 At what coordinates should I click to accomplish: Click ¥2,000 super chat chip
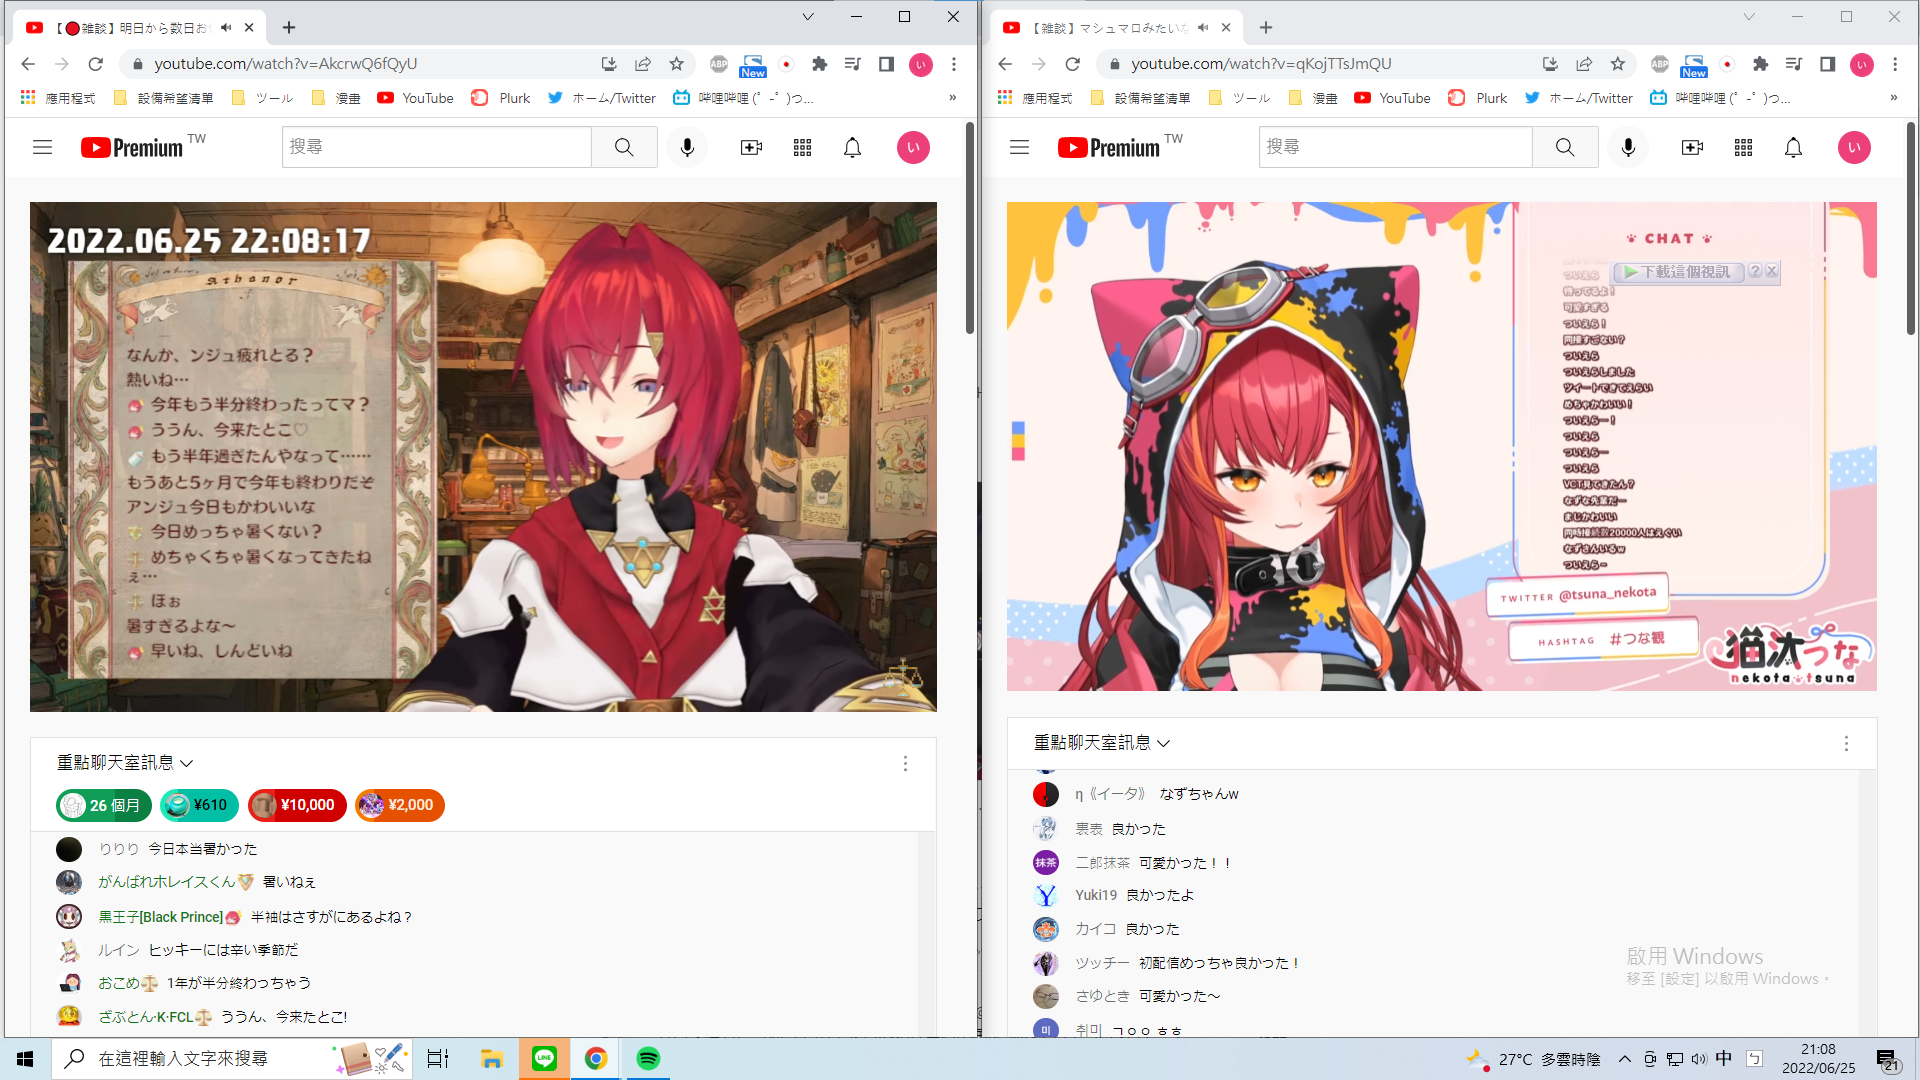pyautogui.click(x=399, y=805)
